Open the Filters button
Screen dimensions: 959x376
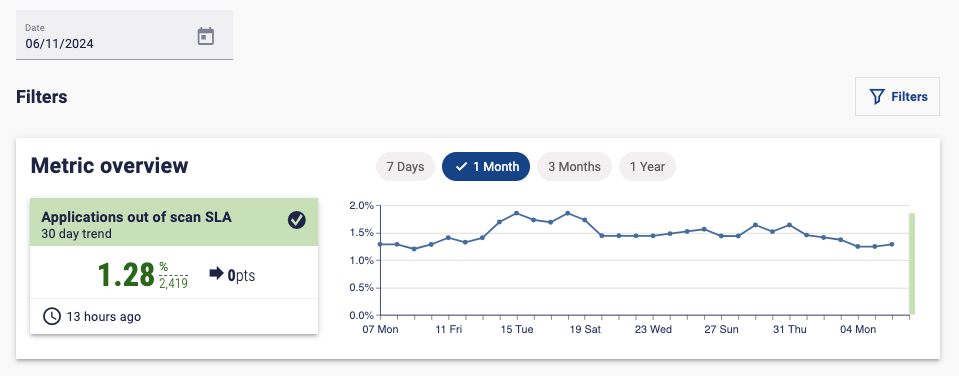coord(897,97)
